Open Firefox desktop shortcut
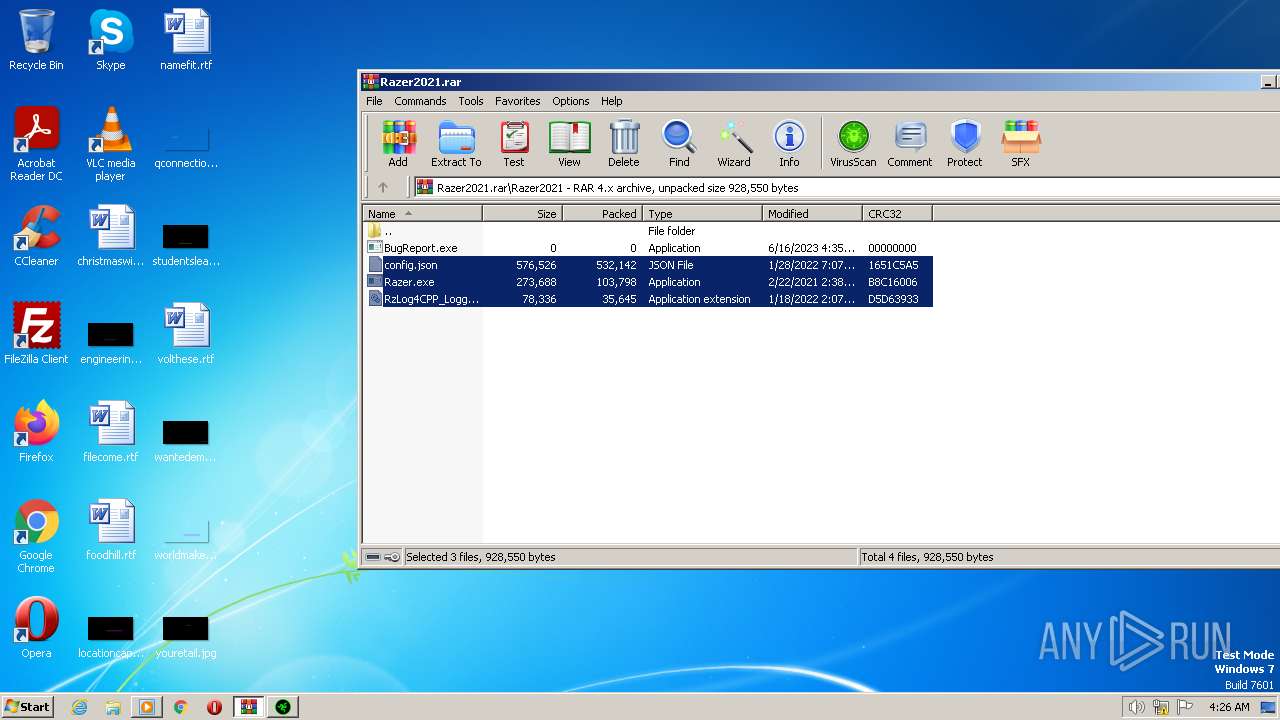Viewport: 1280px width, 720px height. pyautogui.click(x=36, y=432)
